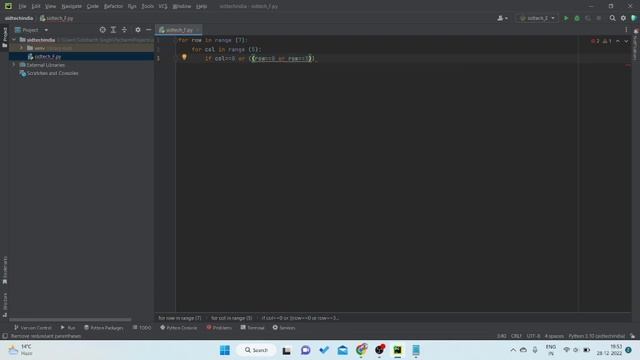Open Python Packages tool window

[103, 327]
